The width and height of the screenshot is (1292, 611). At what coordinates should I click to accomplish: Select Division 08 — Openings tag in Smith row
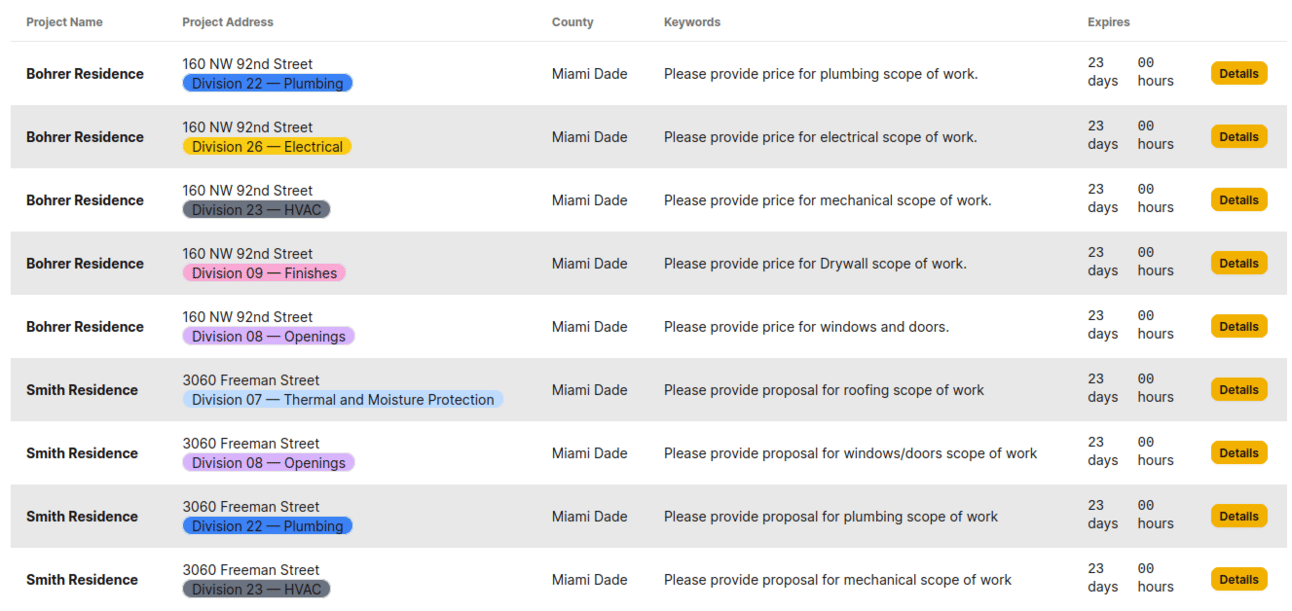point(268,462)
